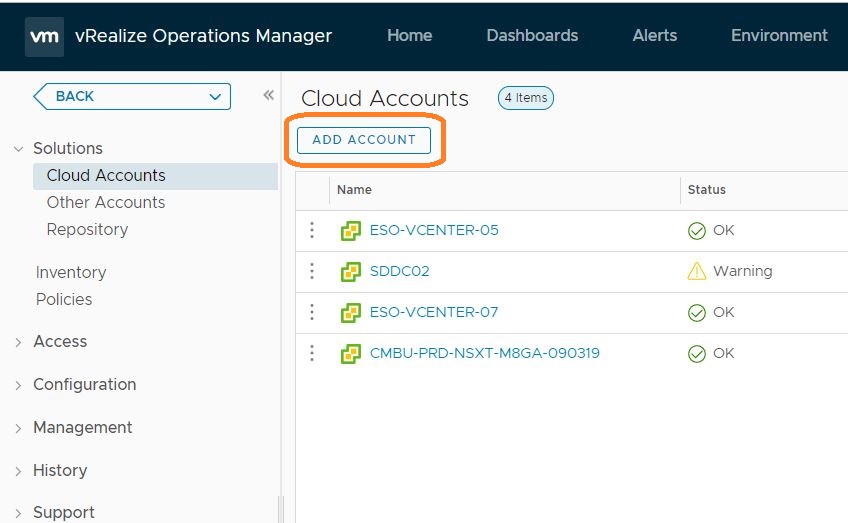Image resolution: width=848 pixels, height=523 pixels.
Task: Open the Alerts tab
Action: (x=655, y=36)
